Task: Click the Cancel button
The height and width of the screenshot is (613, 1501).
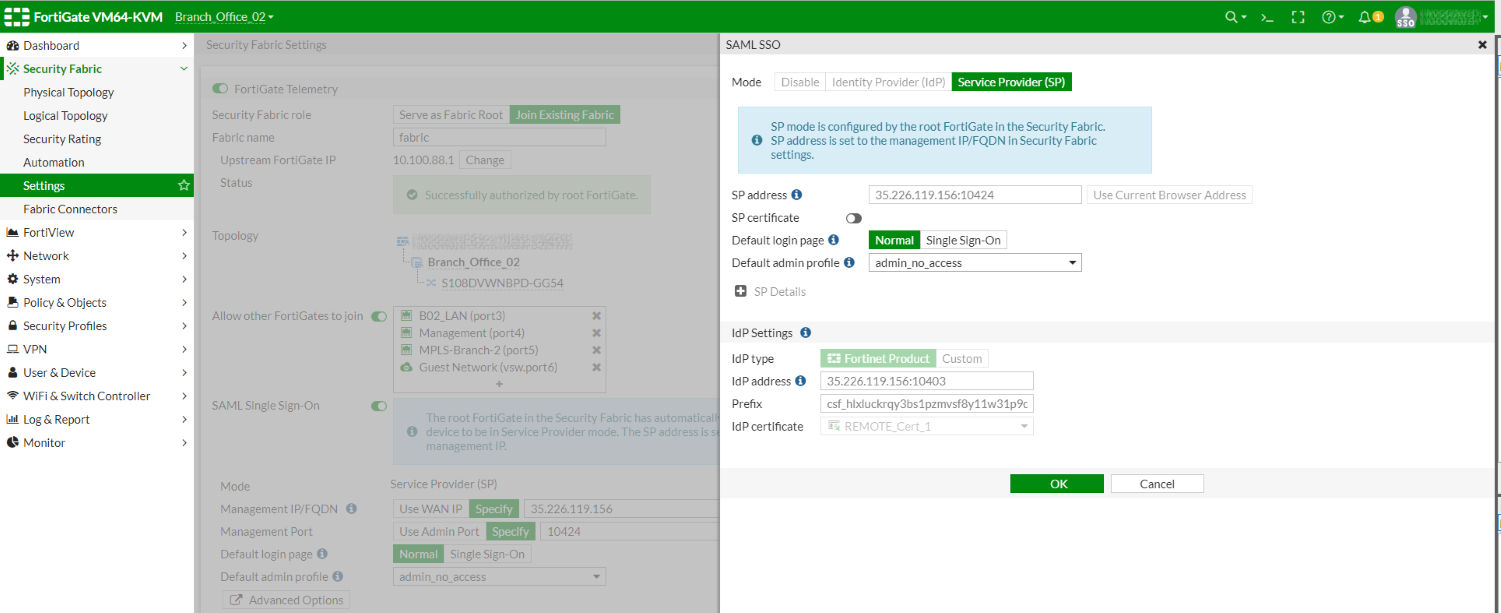Action: [x=1157, y=484]
